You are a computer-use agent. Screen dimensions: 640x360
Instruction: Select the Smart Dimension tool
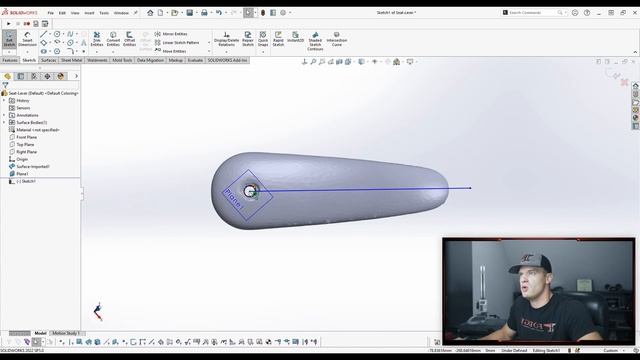27,39
